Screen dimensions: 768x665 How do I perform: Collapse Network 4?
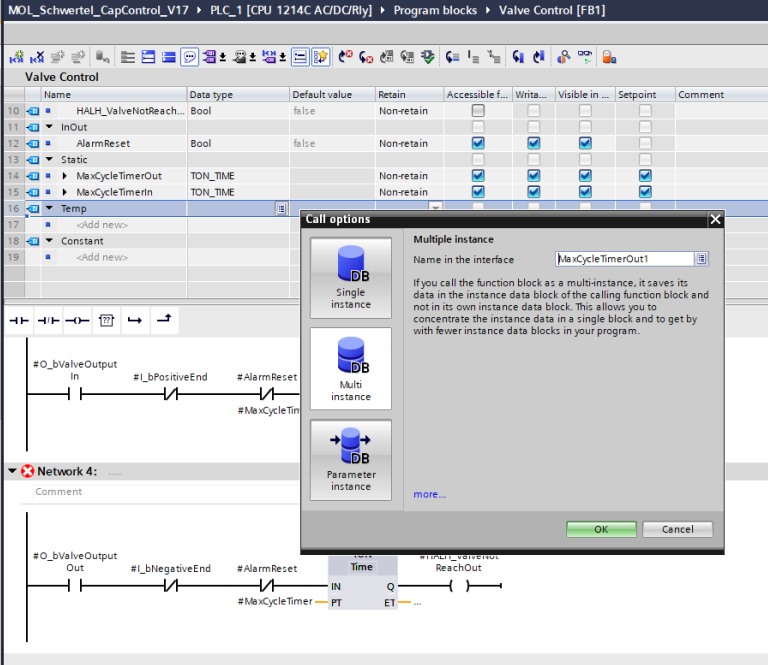12,471
